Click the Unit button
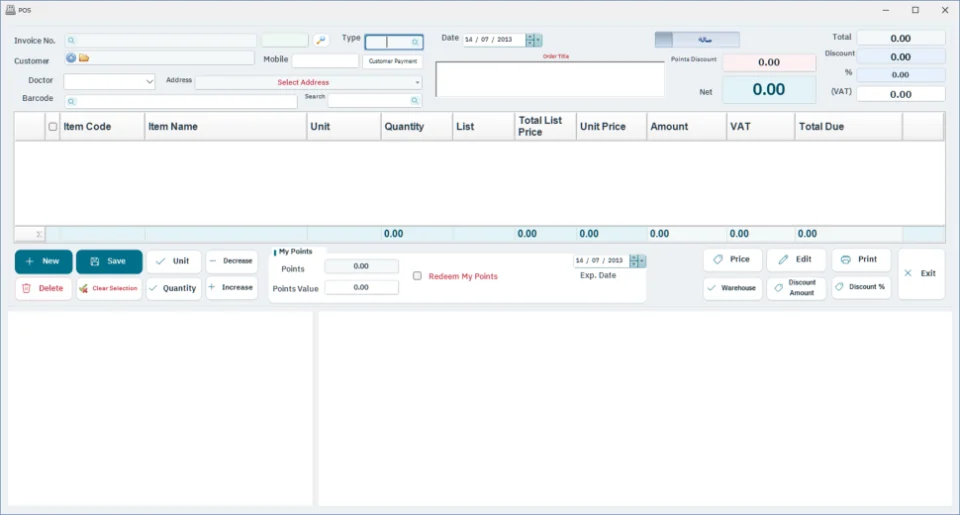Image resolution: width=960 pixels, height=515 pixels. pyautogui.click(x=173, y=261)
